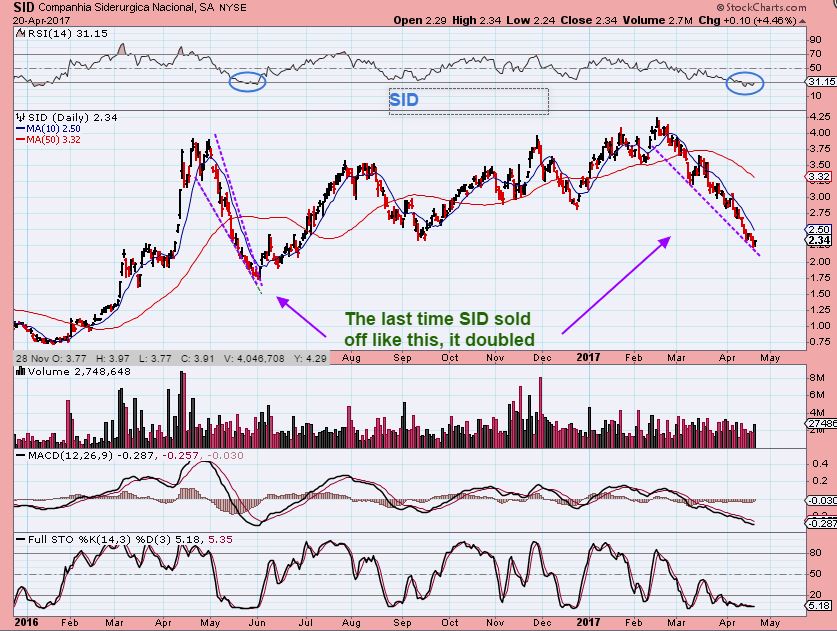Click the bold 2017 label under the price panel
837x631 pixels.
(x=588, y=357)
